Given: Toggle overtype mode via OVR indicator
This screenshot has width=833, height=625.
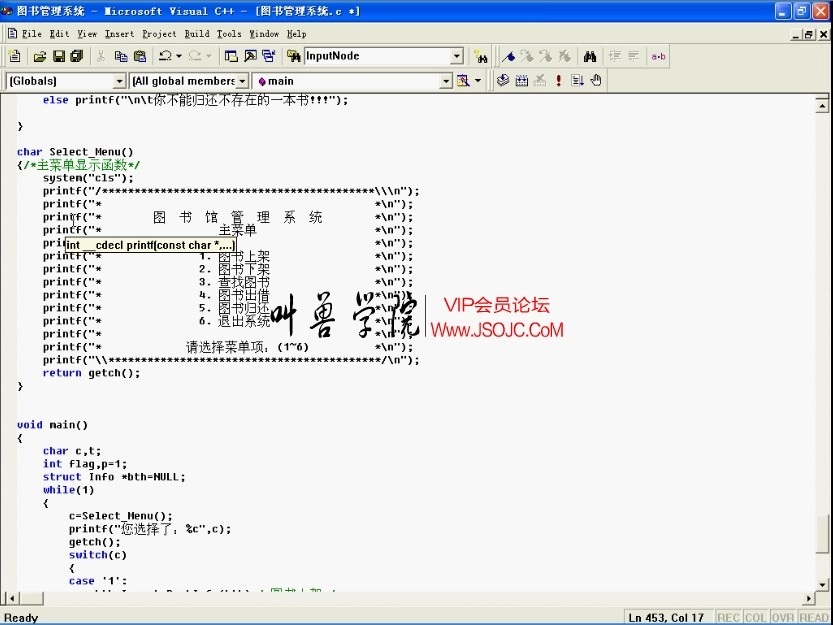Looking at the screenshot, I should coord(783,617).
